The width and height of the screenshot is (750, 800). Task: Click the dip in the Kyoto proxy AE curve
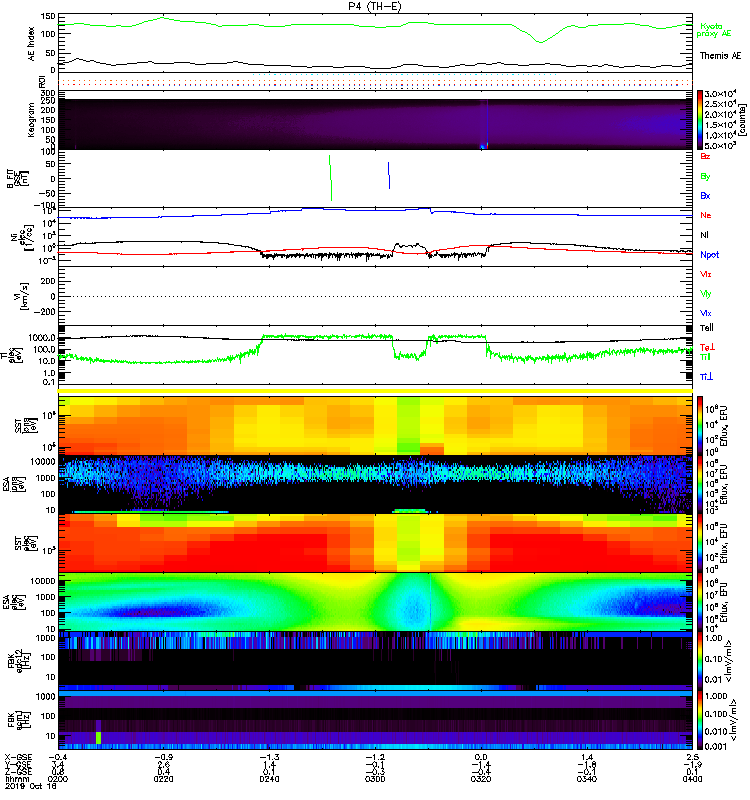tap(540, 41)
